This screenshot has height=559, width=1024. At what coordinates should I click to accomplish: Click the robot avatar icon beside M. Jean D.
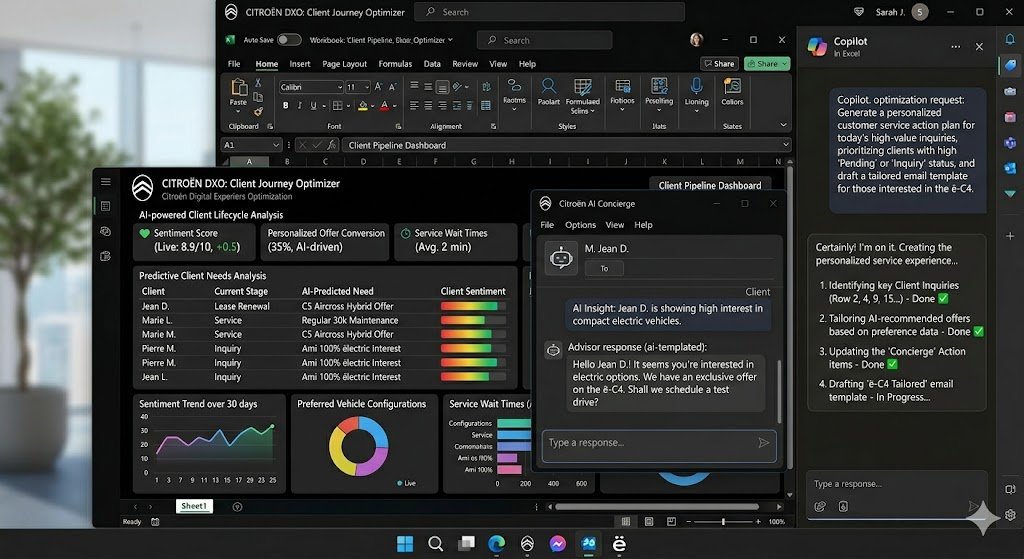tap(561, 258)
